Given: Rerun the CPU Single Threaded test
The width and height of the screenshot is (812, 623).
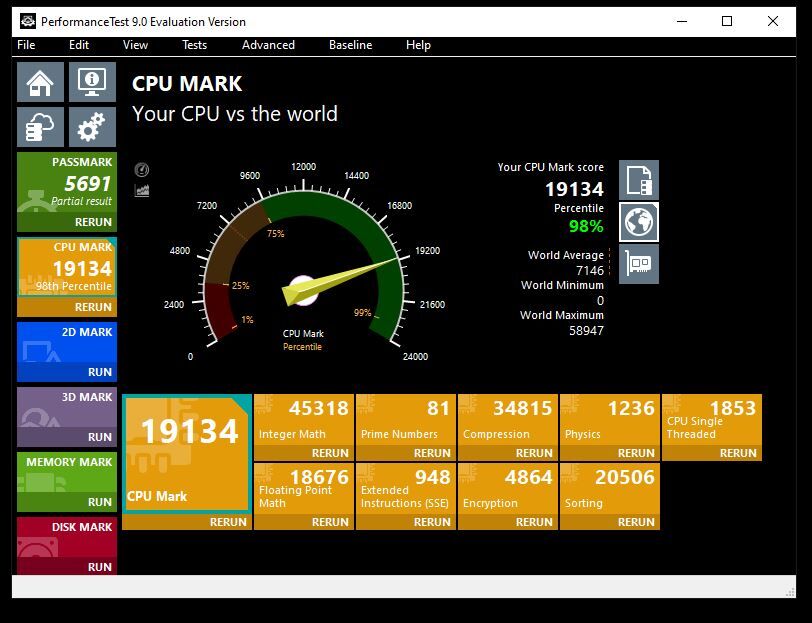Looking at the screenshot, I should pos(712,453).
